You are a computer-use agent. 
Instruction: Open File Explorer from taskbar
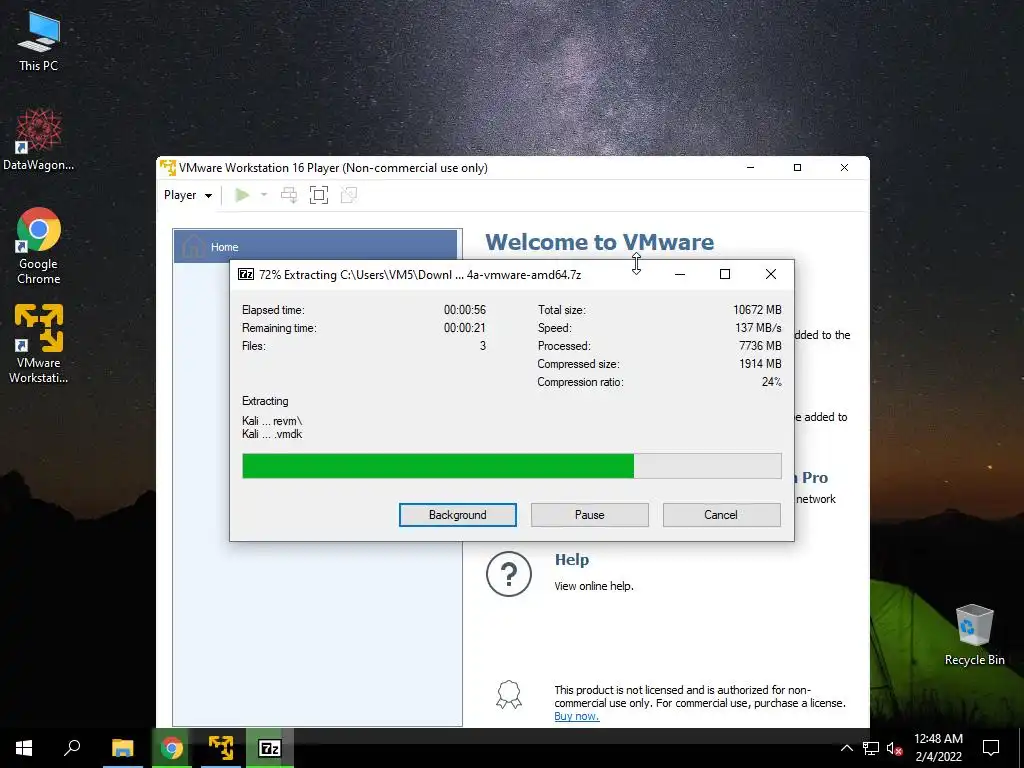(x=123, y=748)
